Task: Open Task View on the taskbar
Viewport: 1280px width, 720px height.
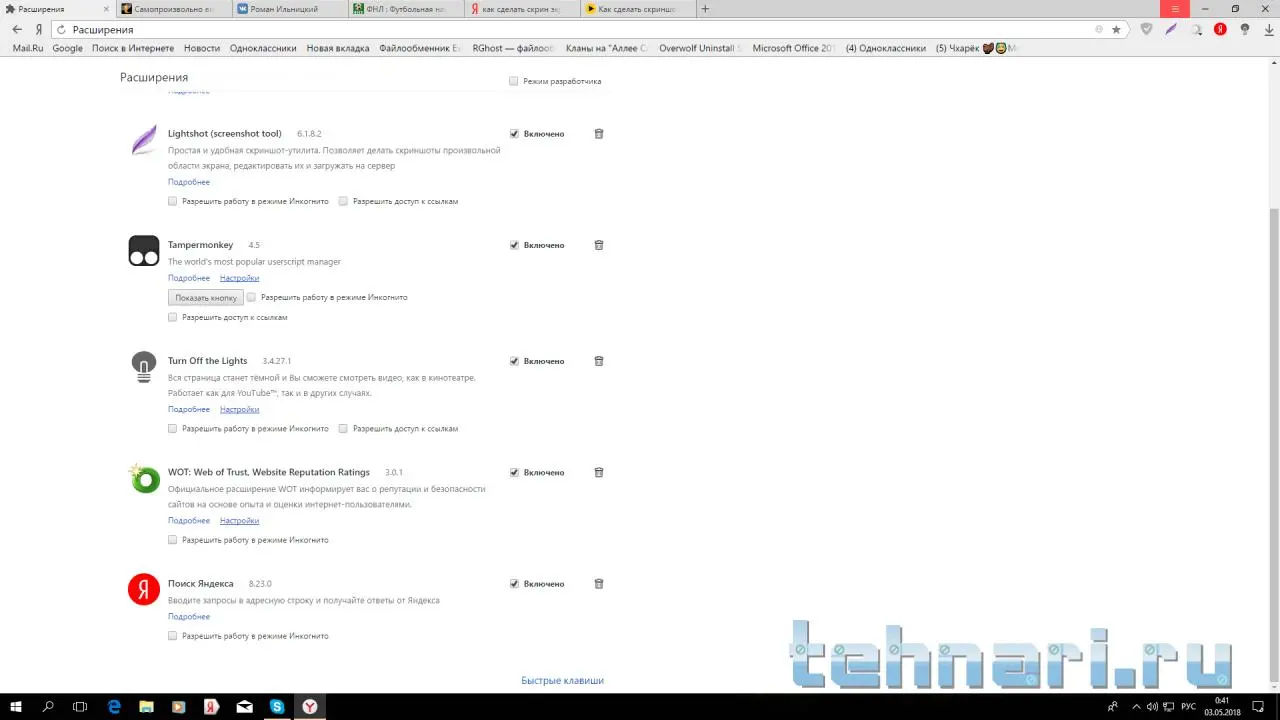Action: click(80, 707)
